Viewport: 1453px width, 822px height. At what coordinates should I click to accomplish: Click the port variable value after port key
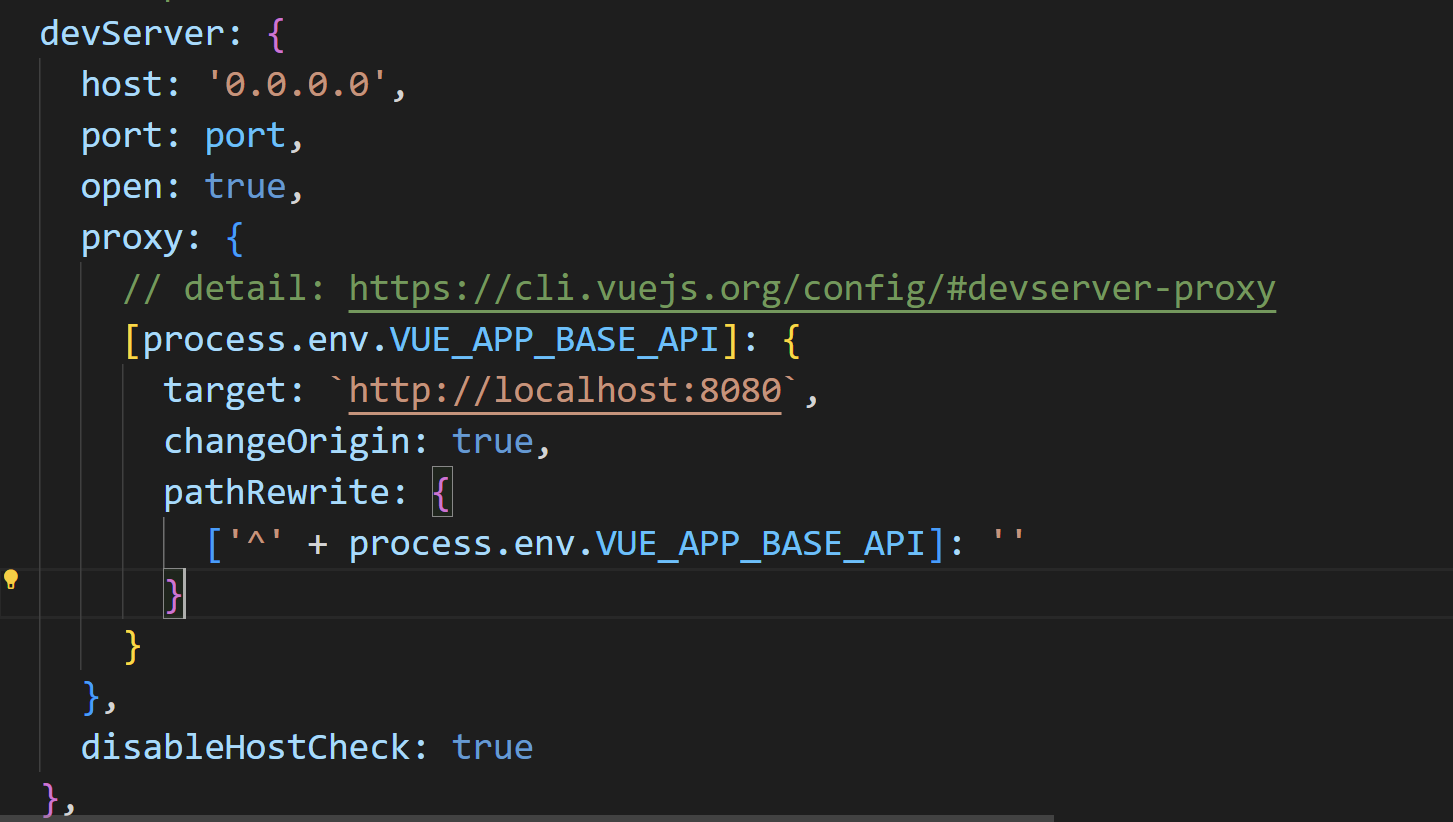pos(245,136)
